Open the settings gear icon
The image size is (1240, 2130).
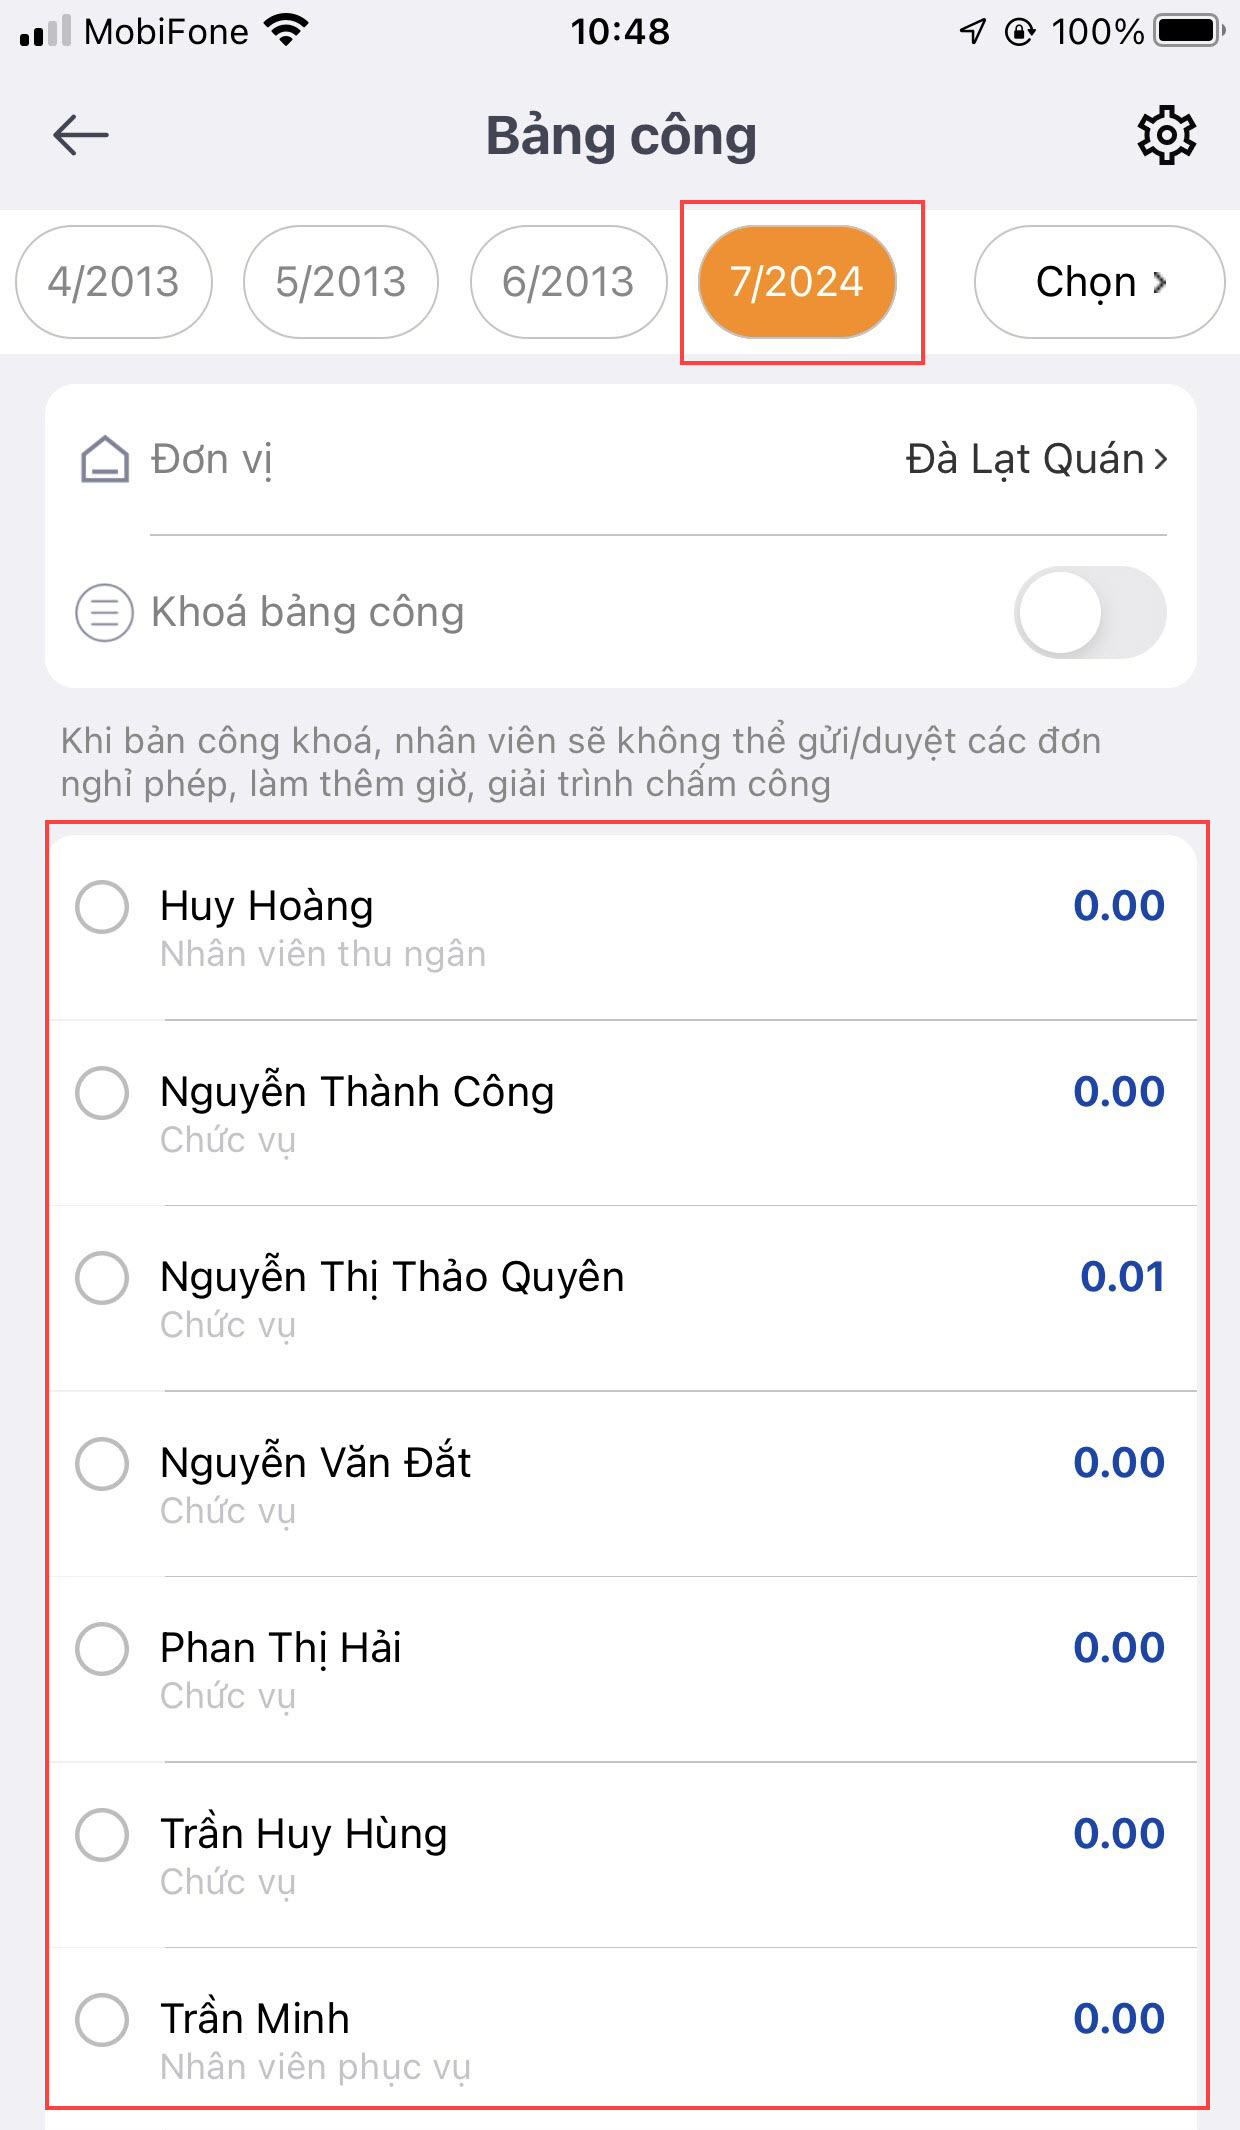1166,135
